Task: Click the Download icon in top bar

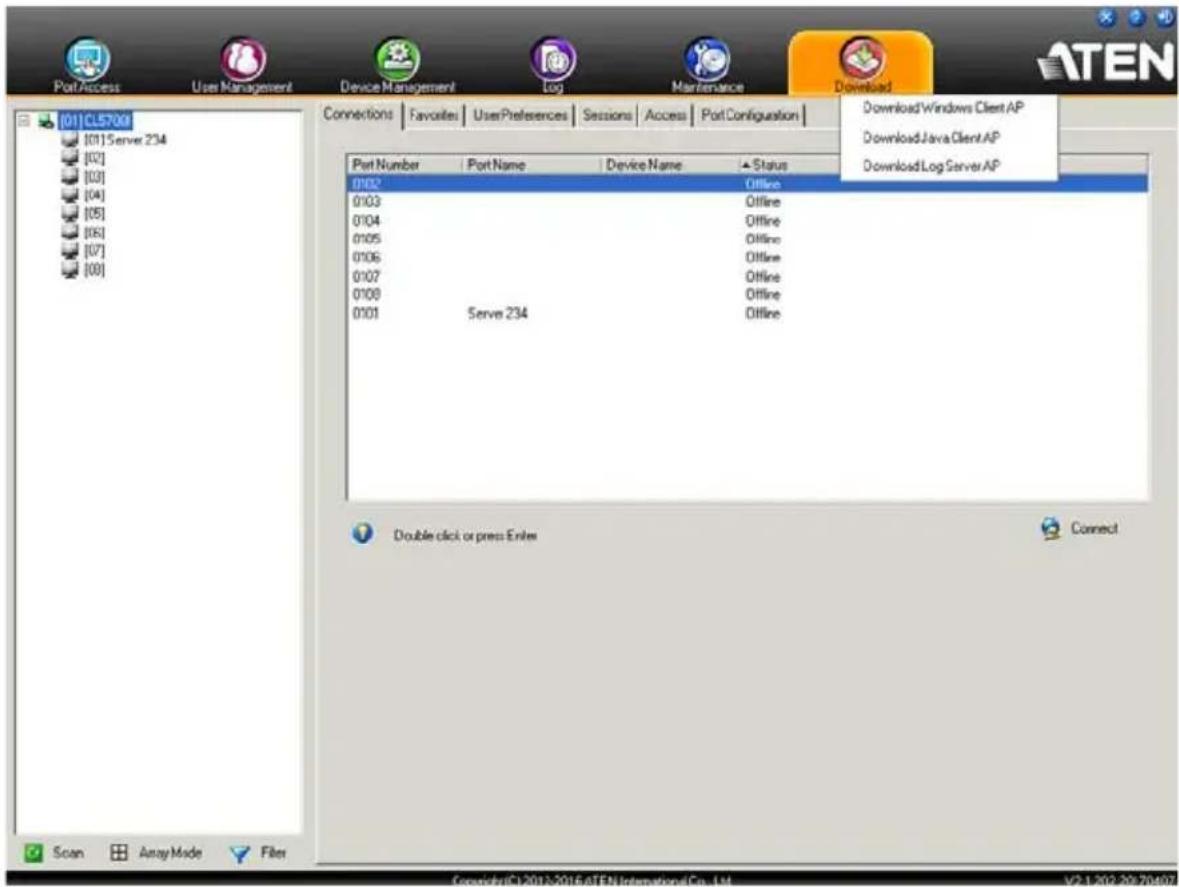Action: pyautogui.click(x=862, y=57)
